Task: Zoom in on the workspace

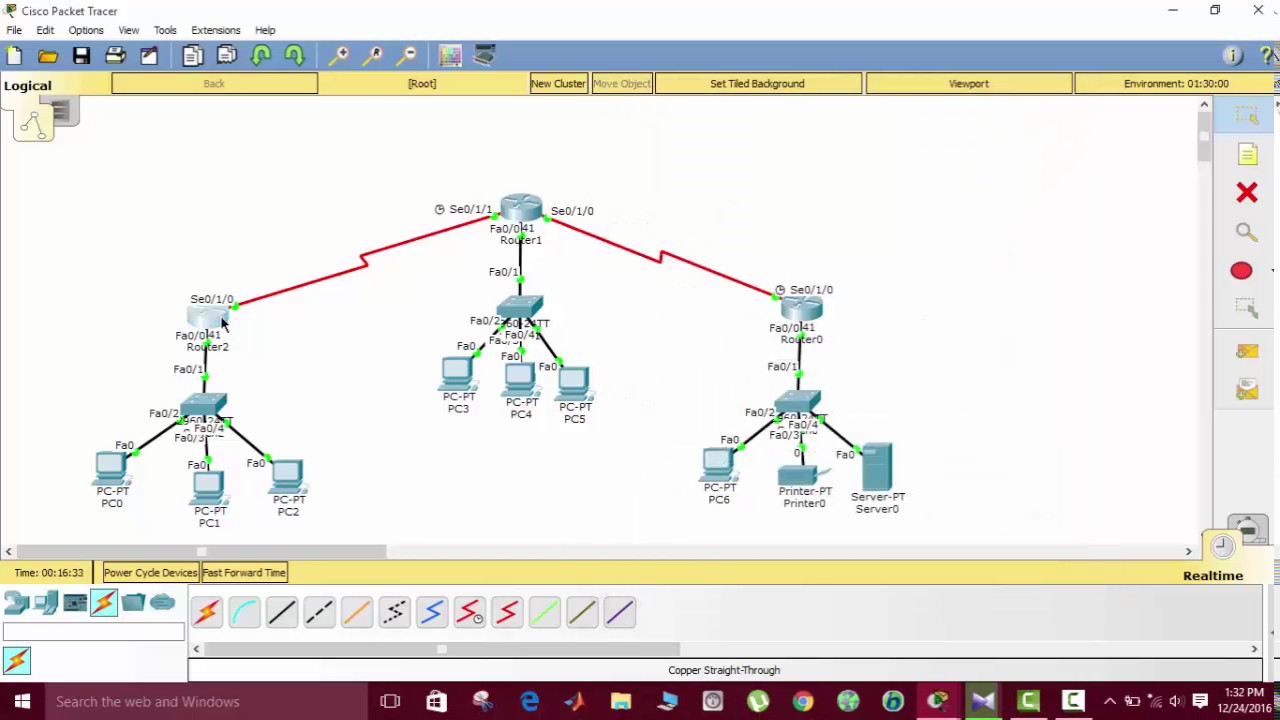Action: (341, 56)
